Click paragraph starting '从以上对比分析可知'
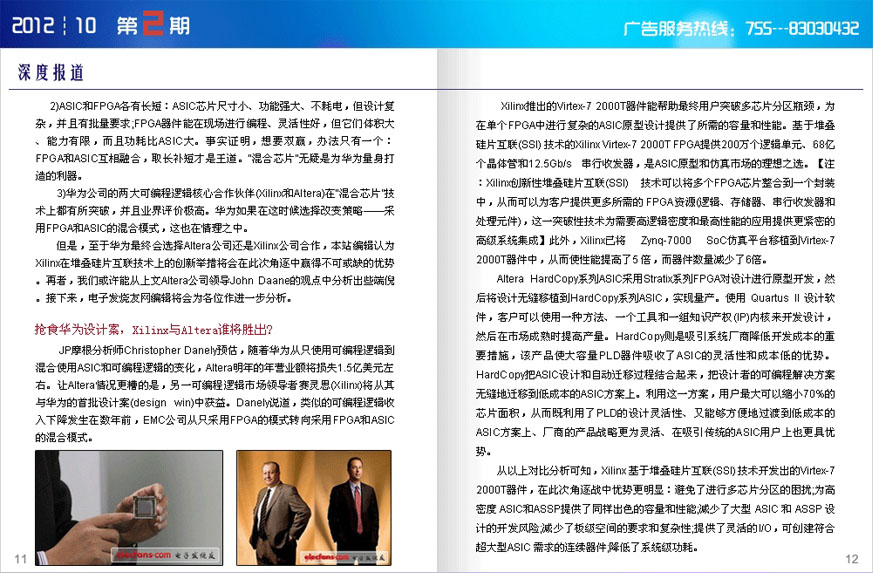Screen dimensions: 873x573 (x=655, y=509)
